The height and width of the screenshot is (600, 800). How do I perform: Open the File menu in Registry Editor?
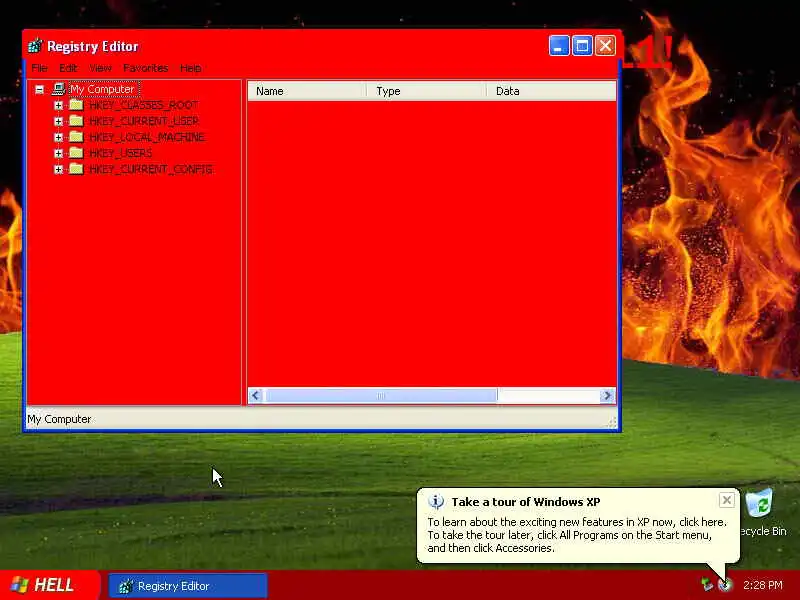click(39, 68)
